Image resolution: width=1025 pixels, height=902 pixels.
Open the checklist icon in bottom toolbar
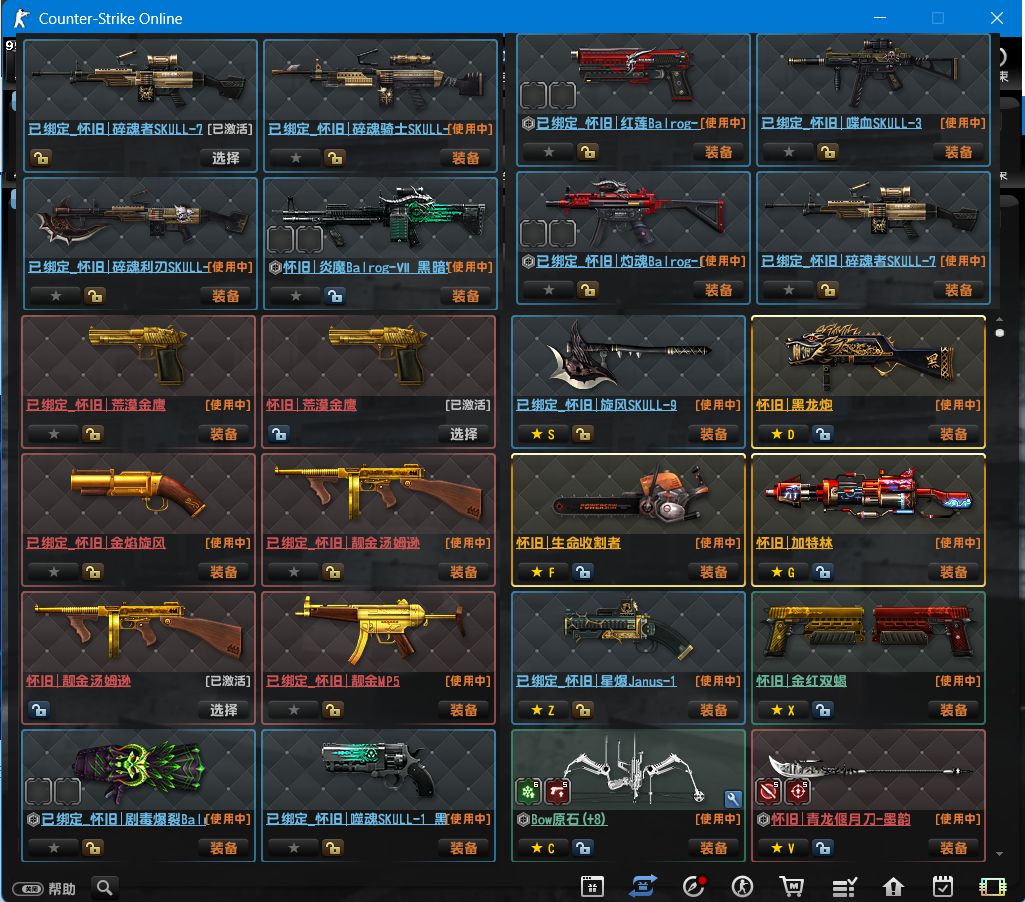pos(844,887)
